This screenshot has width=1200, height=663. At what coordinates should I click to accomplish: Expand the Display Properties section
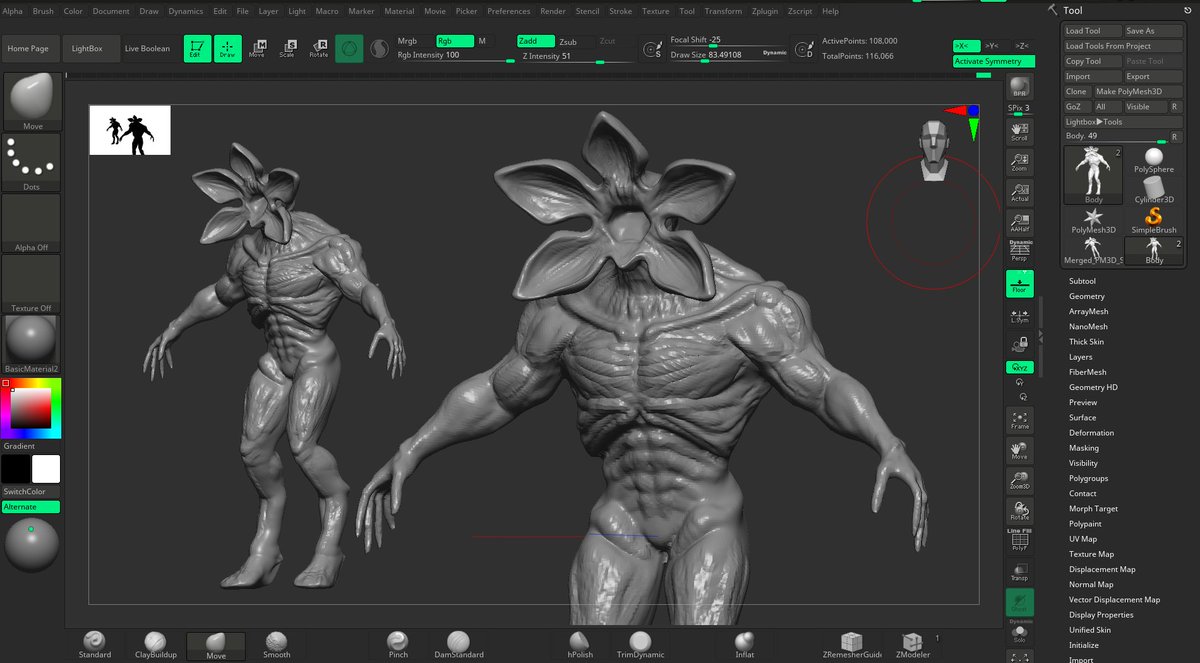1101,615
